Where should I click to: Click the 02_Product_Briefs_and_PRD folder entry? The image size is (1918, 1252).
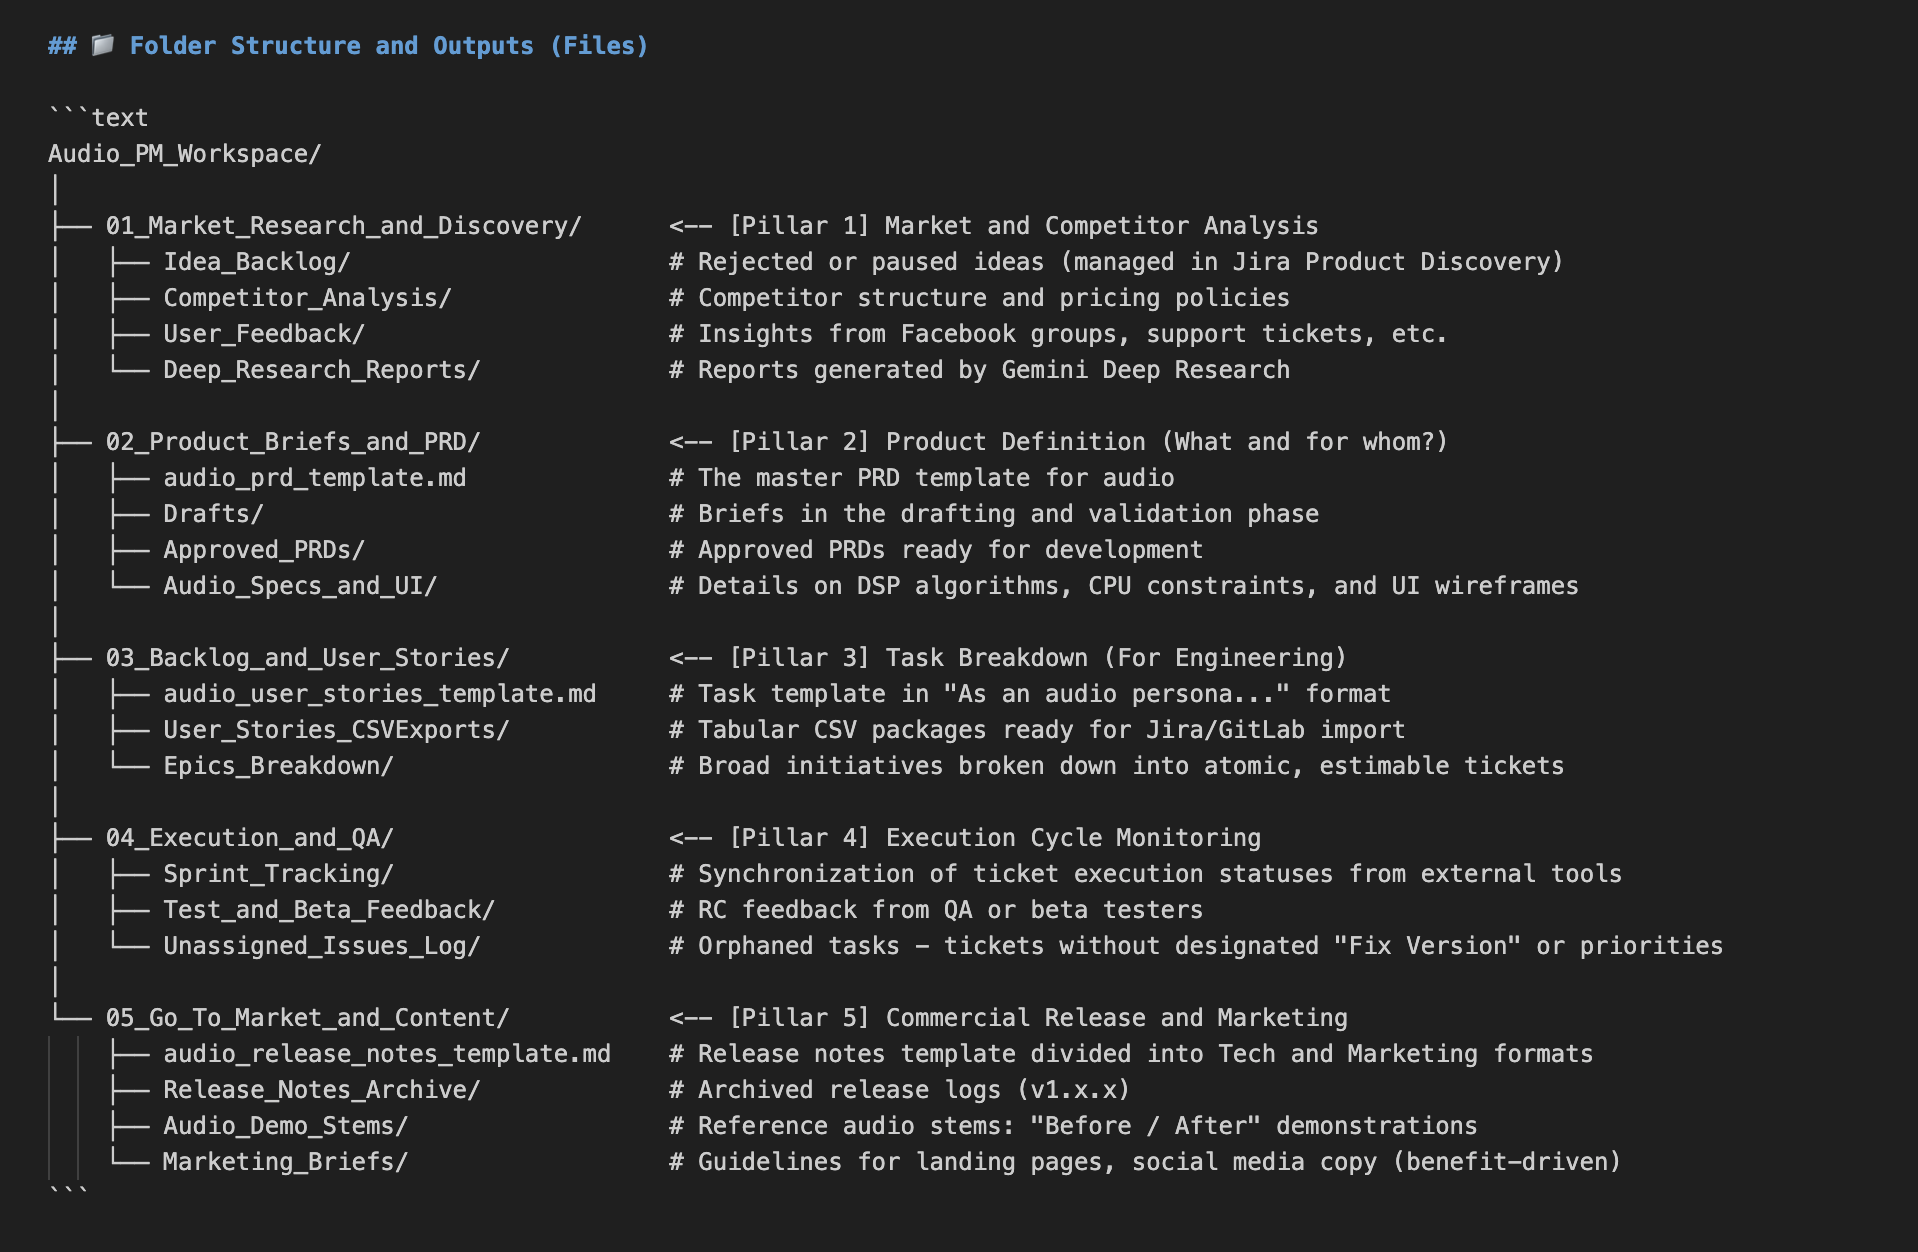point(293,442)
